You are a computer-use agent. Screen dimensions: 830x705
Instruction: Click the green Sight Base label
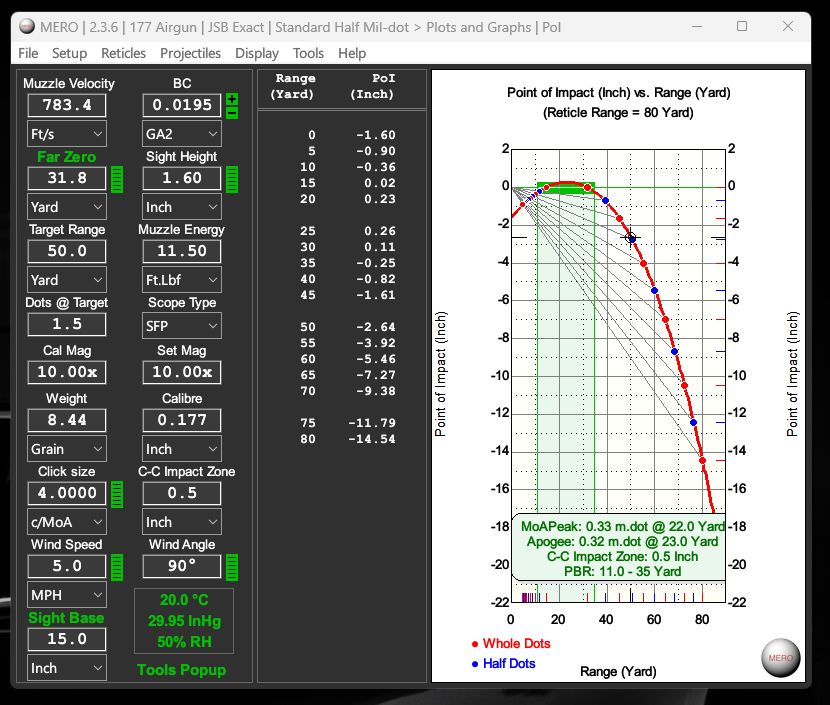tap(66, 618)
